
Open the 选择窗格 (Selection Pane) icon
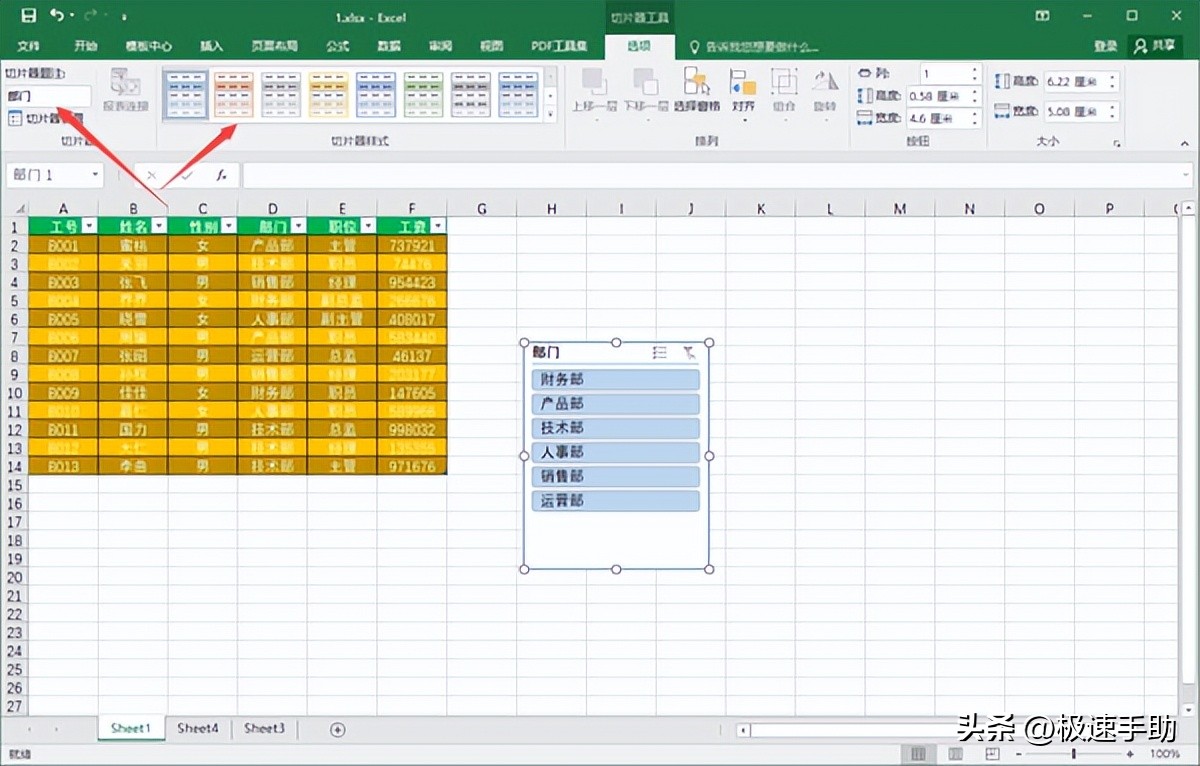tap(697, 86)
